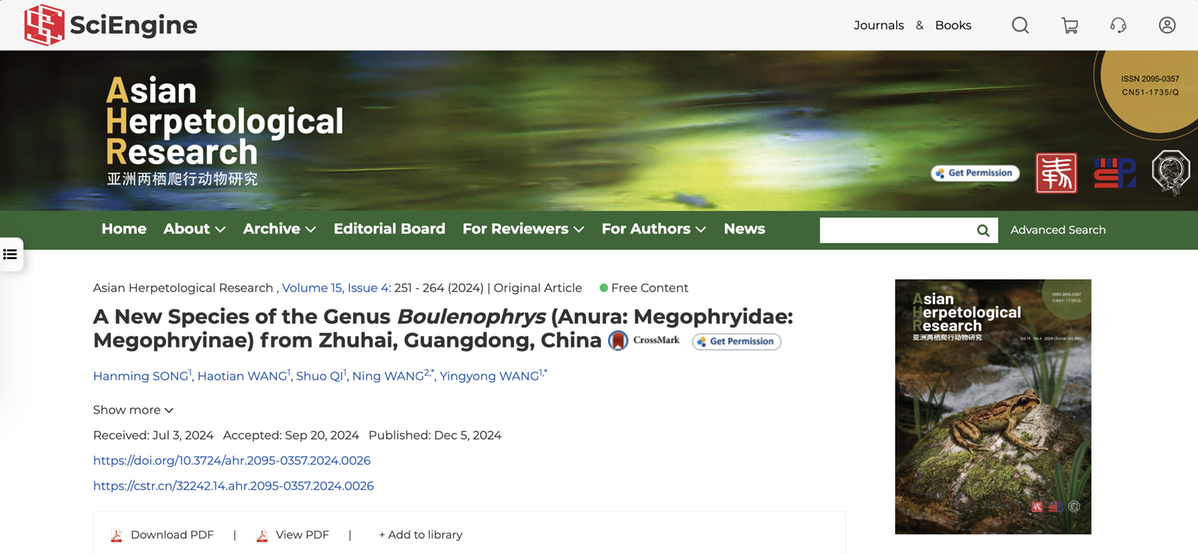Click the journal cover thumbnail with frog
The image size is (1198, 554).
click(x=992, y=406)
